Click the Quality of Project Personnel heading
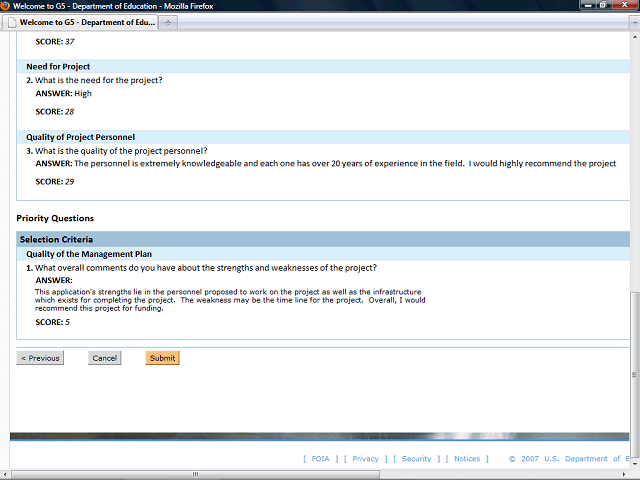This screenshot has width=640, height=480. pos(80,137)
